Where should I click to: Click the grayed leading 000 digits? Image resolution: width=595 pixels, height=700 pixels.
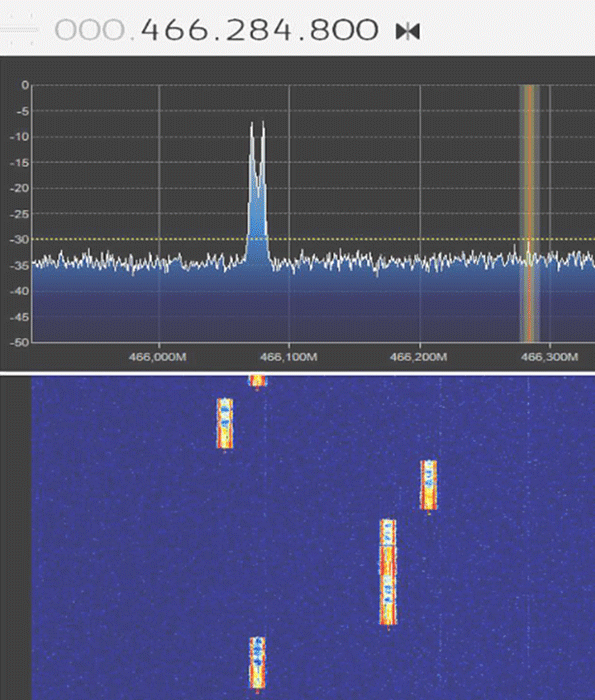coord(90,30)
